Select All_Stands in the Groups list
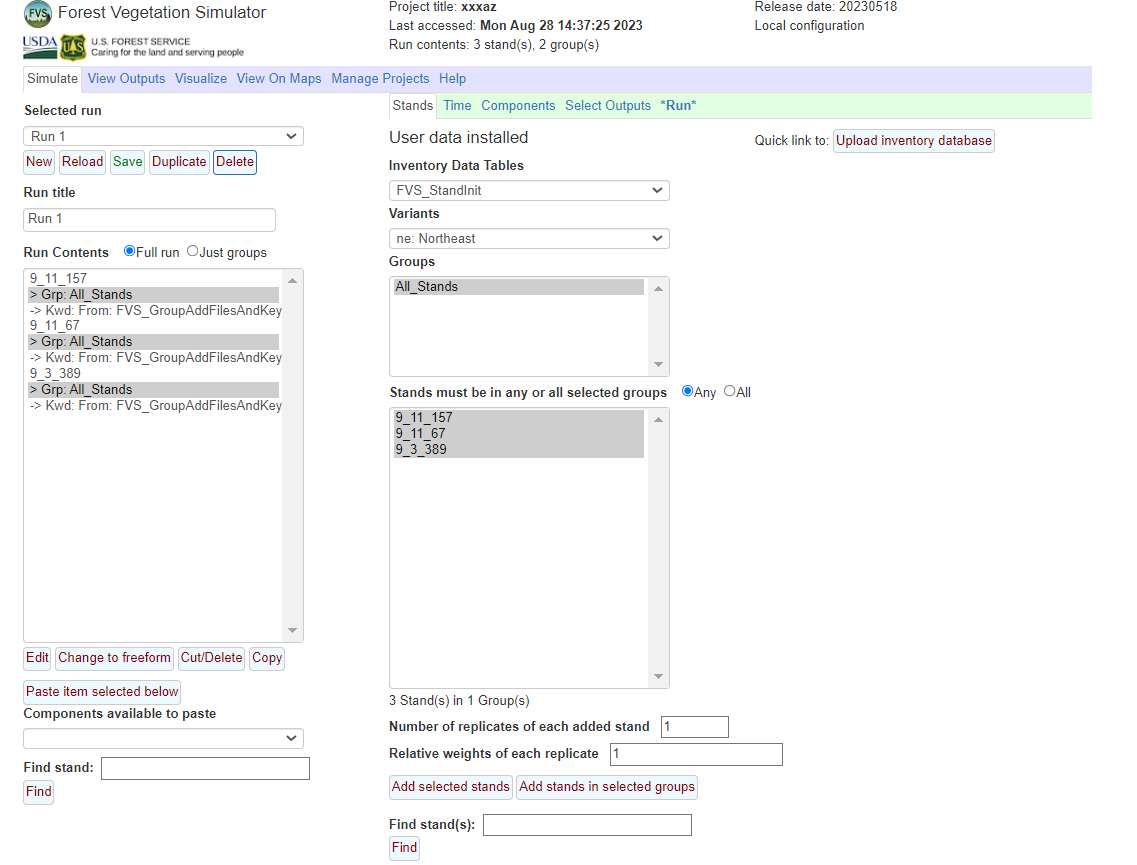Viewport: 1137px width, 865px height. point(518,287)
